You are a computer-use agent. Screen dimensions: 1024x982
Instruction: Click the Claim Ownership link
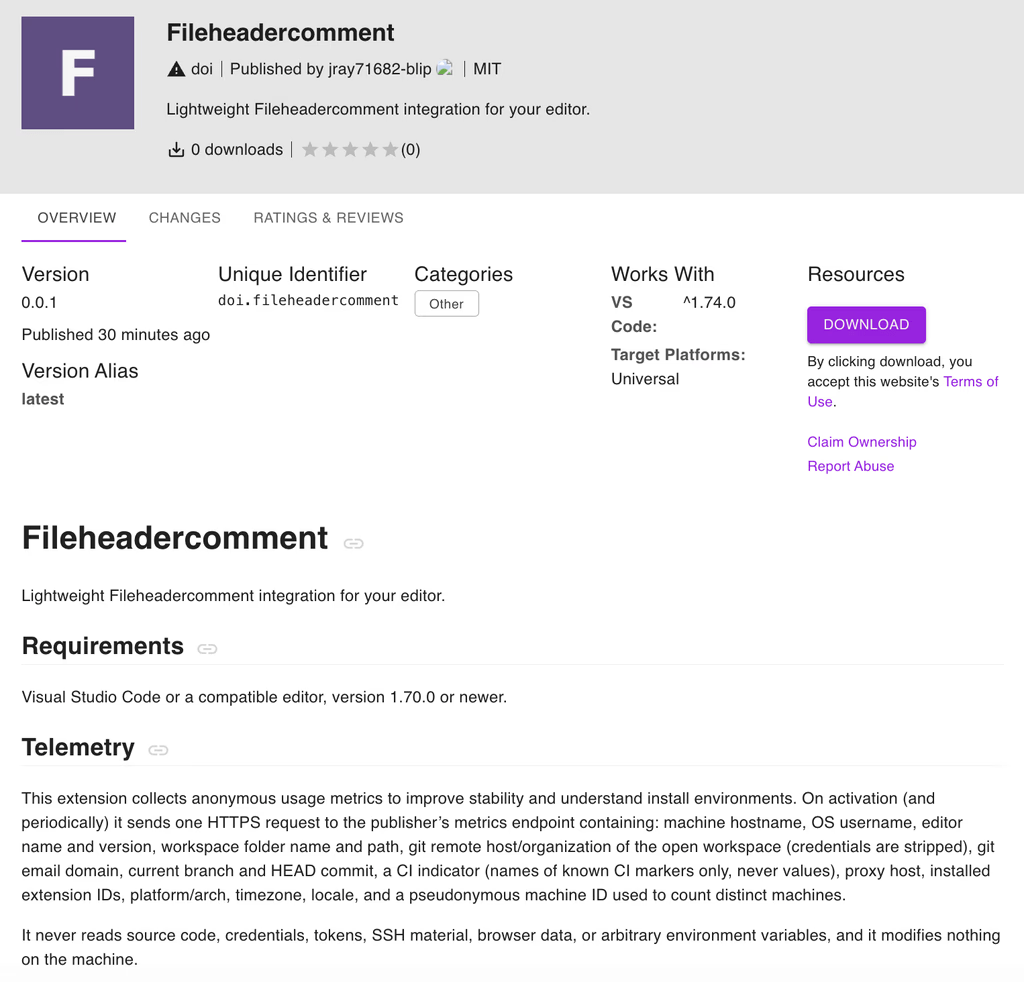click(862, 442)
